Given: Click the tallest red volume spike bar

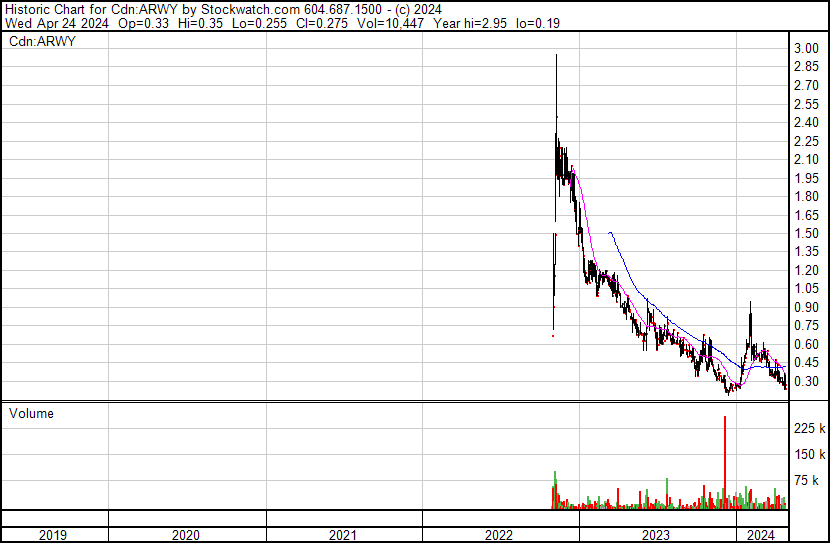Looking at the screenshot, I should click(724, 460).
